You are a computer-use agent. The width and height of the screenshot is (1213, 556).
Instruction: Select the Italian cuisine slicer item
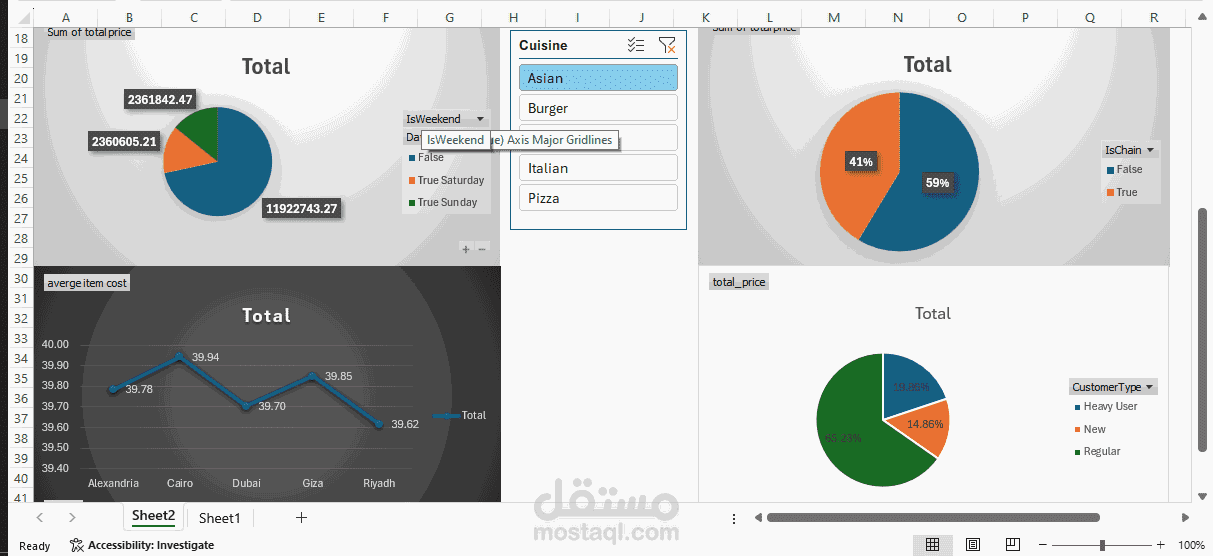[598, 168]
